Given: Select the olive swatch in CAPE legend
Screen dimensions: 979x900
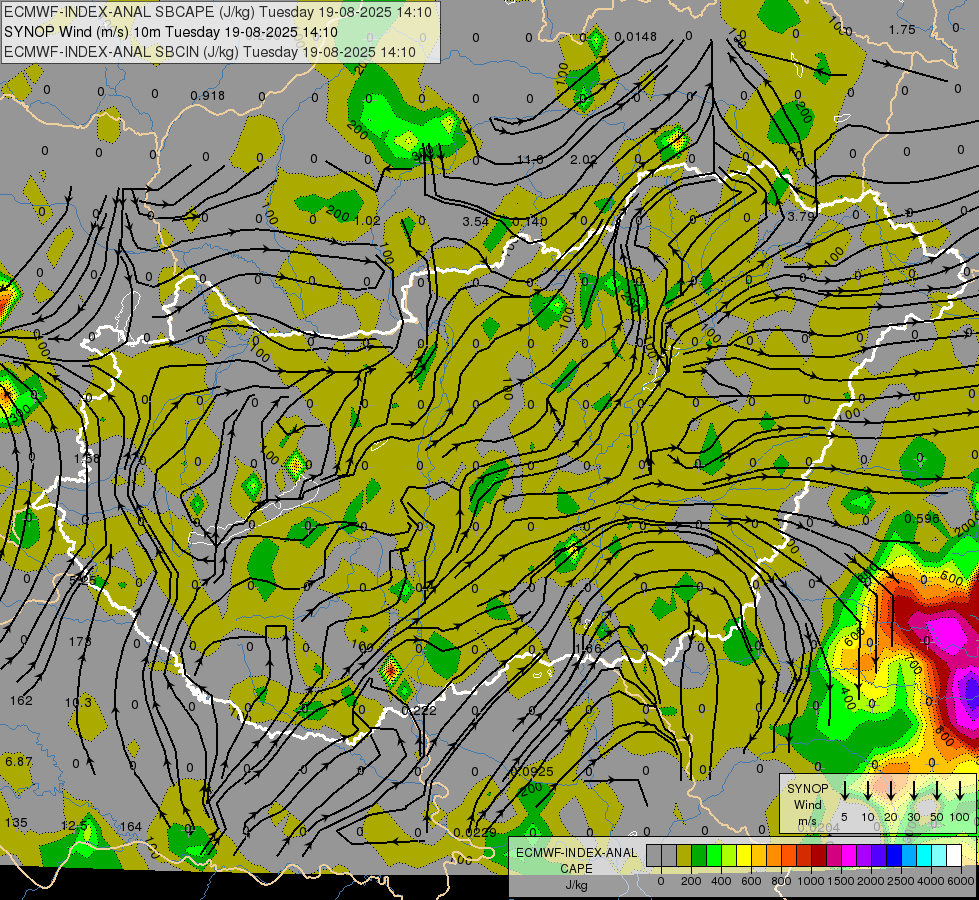Looking at the screenshot, I should click(x=684, y=855).
